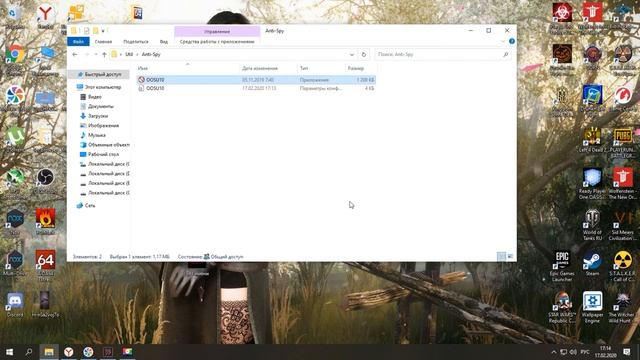Expand the address bar history dropdown
The width and height of the screenshot is (640, 360).
click(x=352, y=54)
